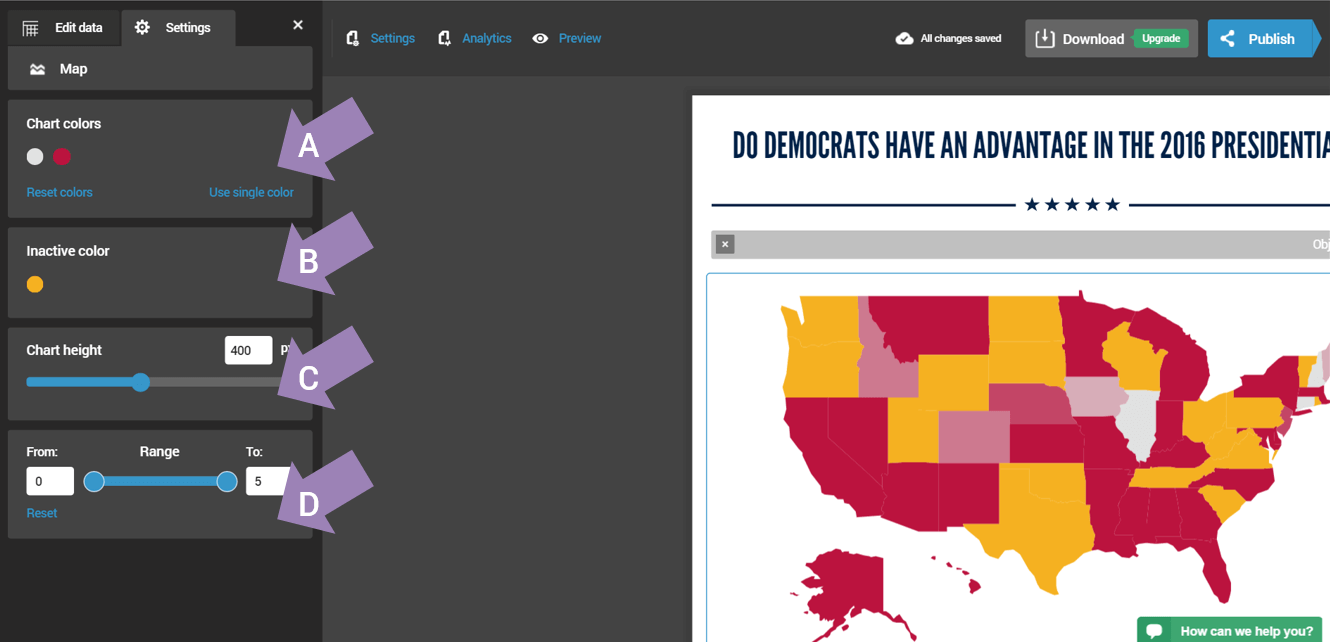Close the gray object bar with X
This screenshot has width=1330, height=643.
click(x=725, y=244)
